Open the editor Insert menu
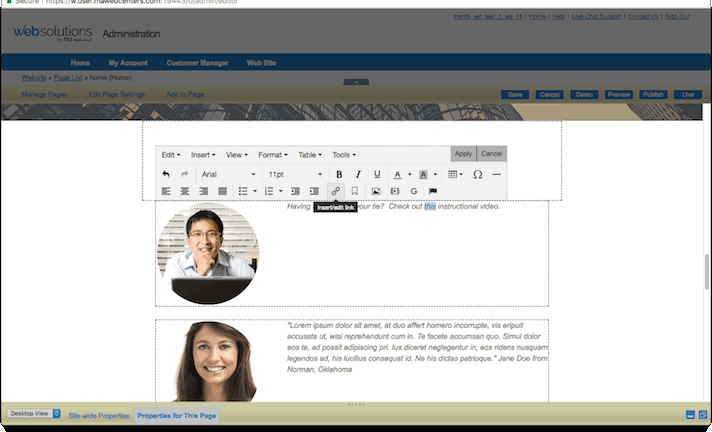Image resolution: width=712 pixels, height=432 pixels. tap(203, 155)
